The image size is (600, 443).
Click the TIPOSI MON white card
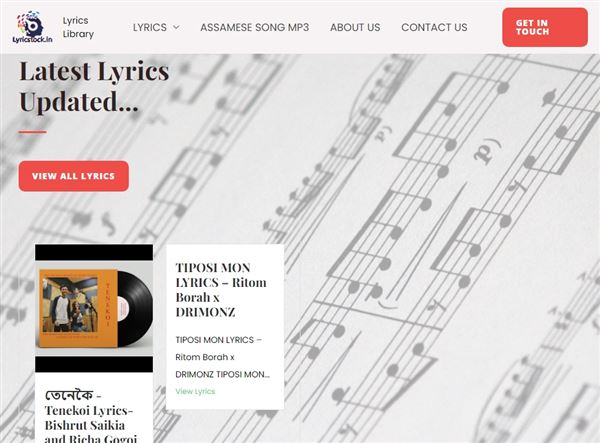click(225, 327)
